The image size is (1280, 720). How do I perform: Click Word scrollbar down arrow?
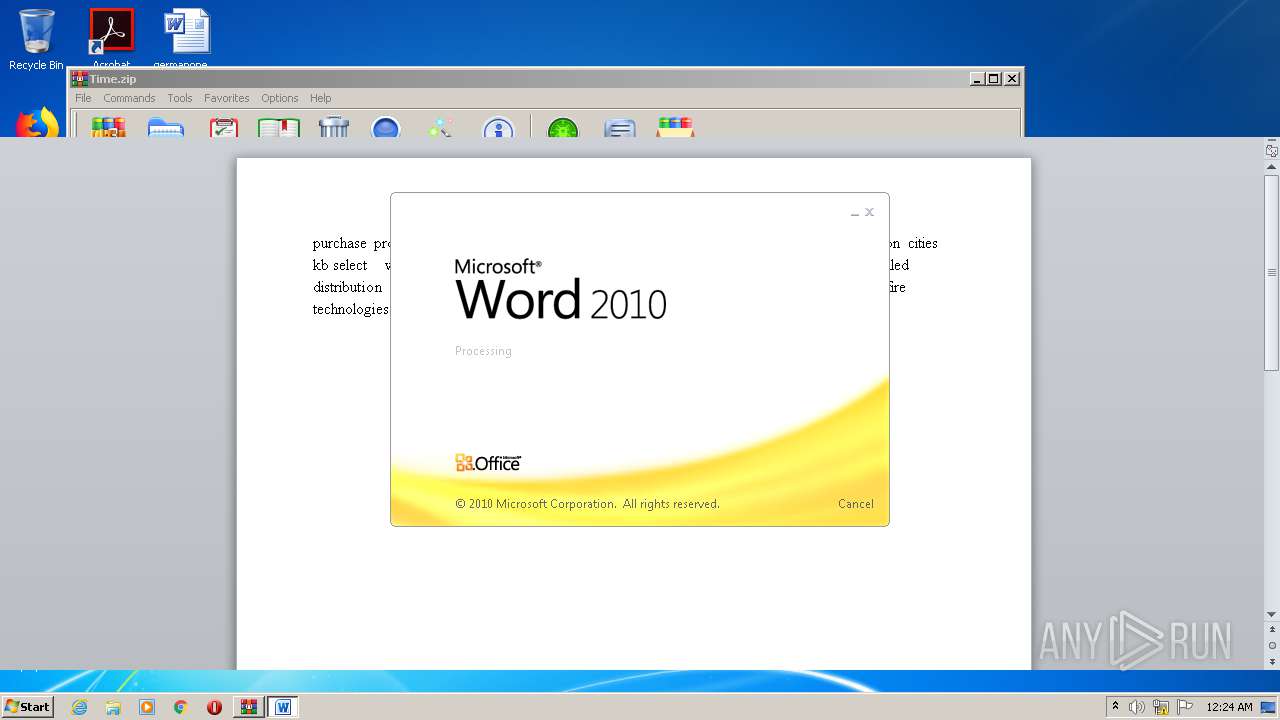[x=1272, y=615]
